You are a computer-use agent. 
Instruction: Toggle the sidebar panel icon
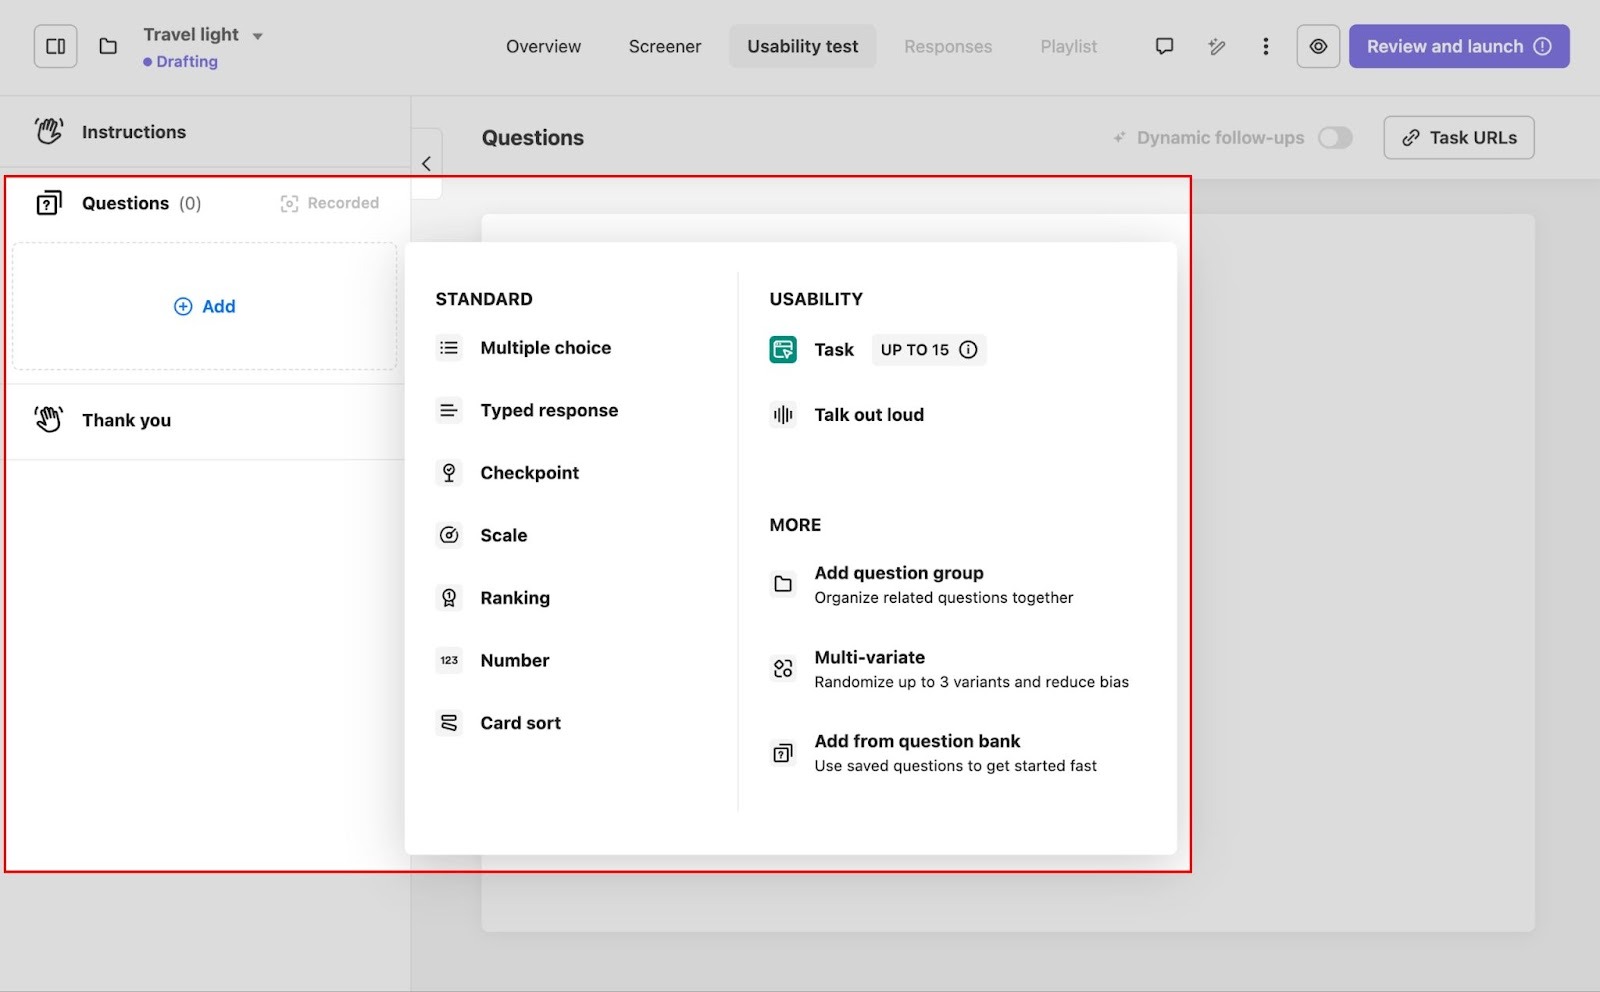[55, 47]
